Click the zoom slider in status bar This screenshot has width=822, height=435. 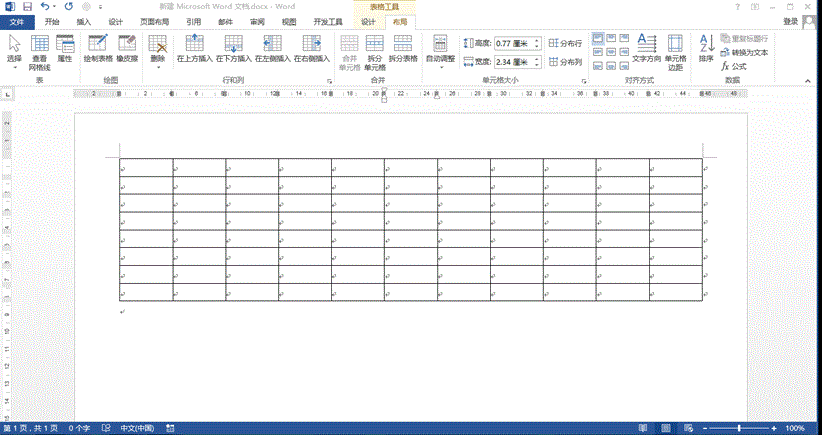click(739, 428)
